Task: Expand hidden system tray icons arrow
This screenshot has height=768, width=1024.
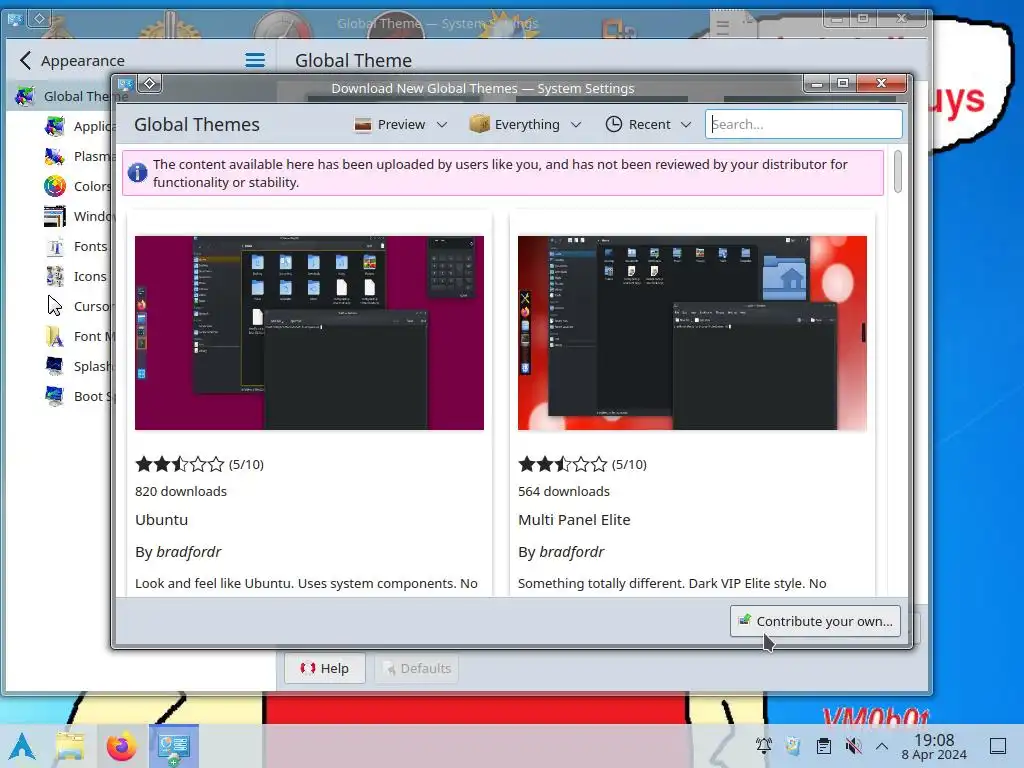Action: (882, 745)
